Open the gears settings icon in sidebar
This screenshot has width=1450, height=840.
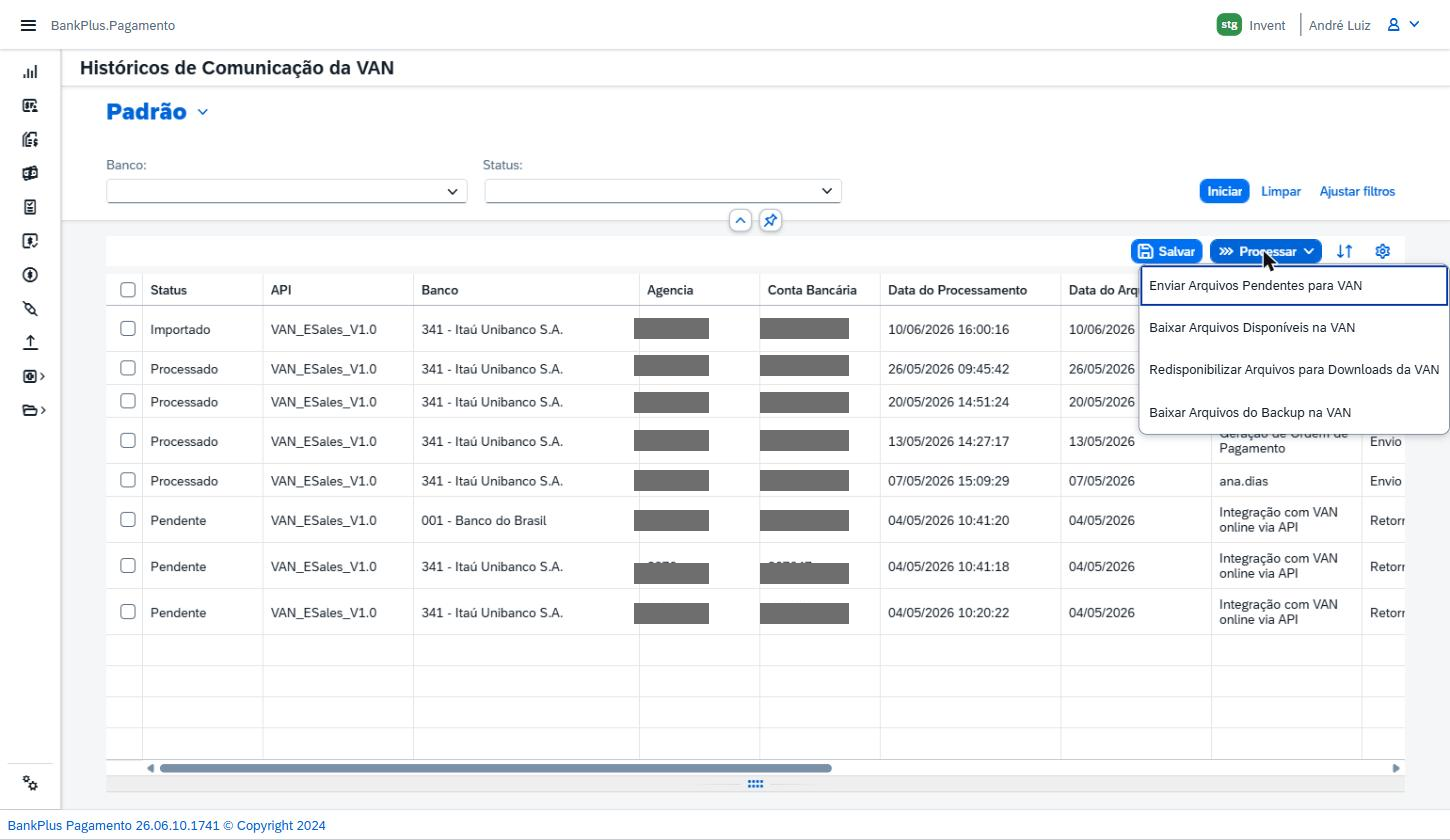point(30,784)
